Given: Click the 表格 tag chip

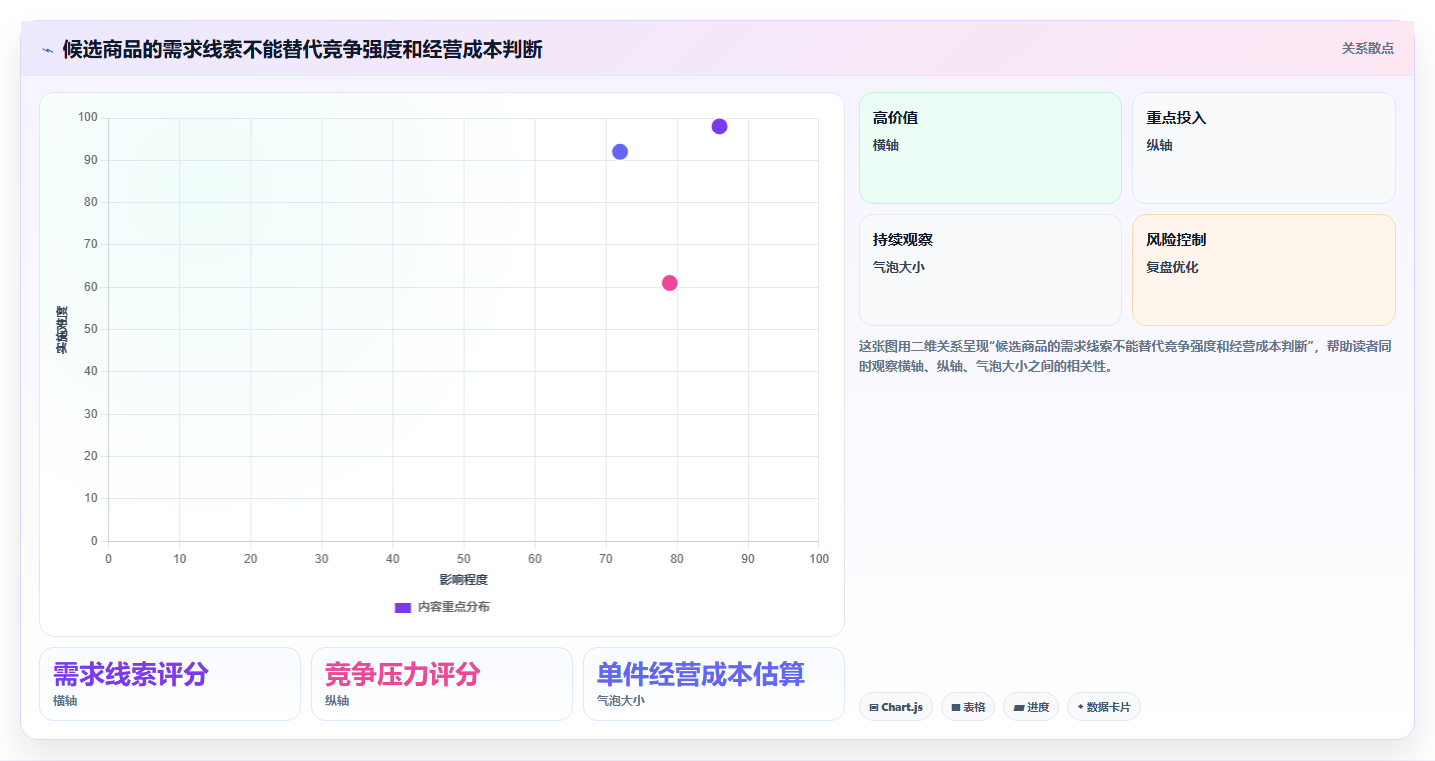Looking at the screenshot, I should click(968, 707).
